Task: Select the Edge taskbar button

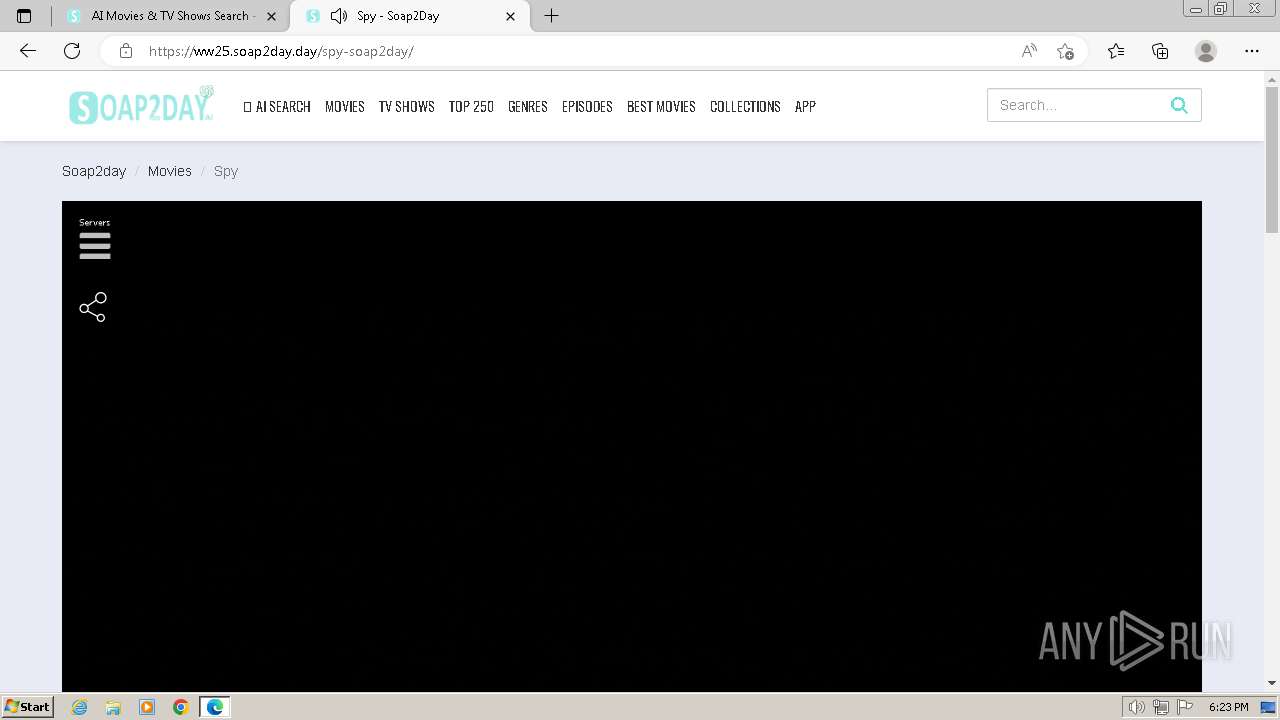Action: 215,707
